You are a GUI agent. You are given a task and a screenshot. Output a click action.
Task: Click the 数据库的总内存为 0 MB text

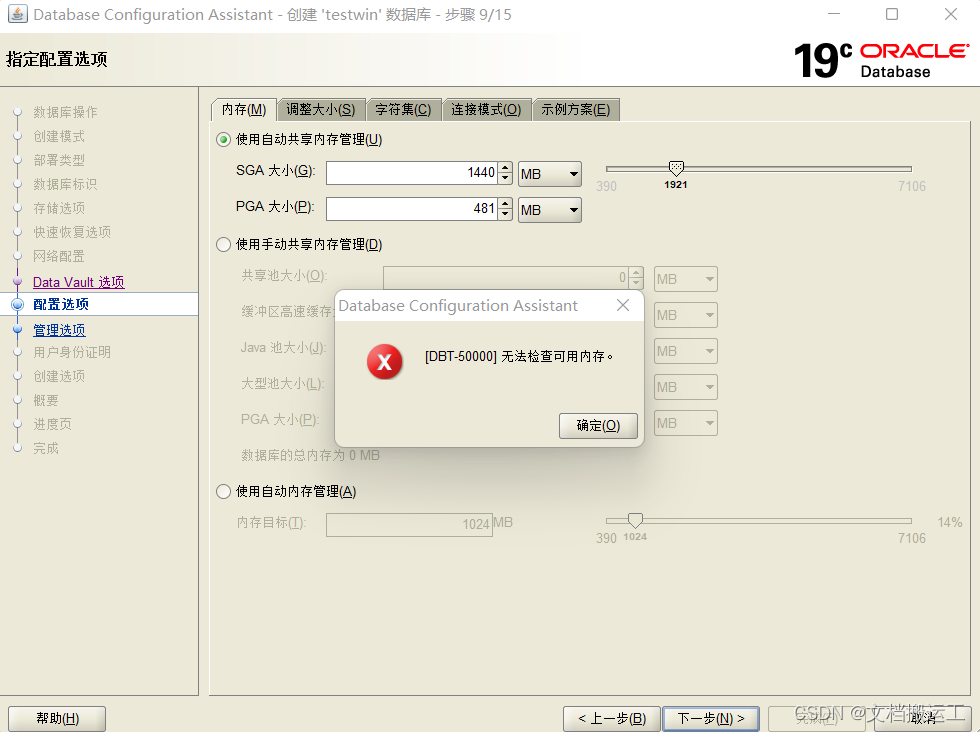click(310, 455)
